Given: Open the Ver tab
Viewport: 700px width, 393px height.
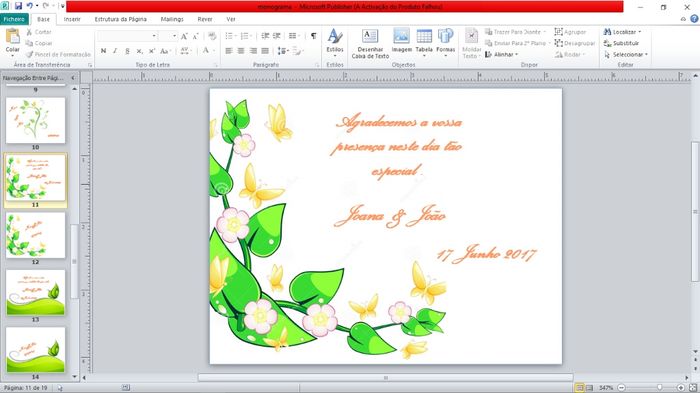Looking at the screenshot, I should [231, 19].
